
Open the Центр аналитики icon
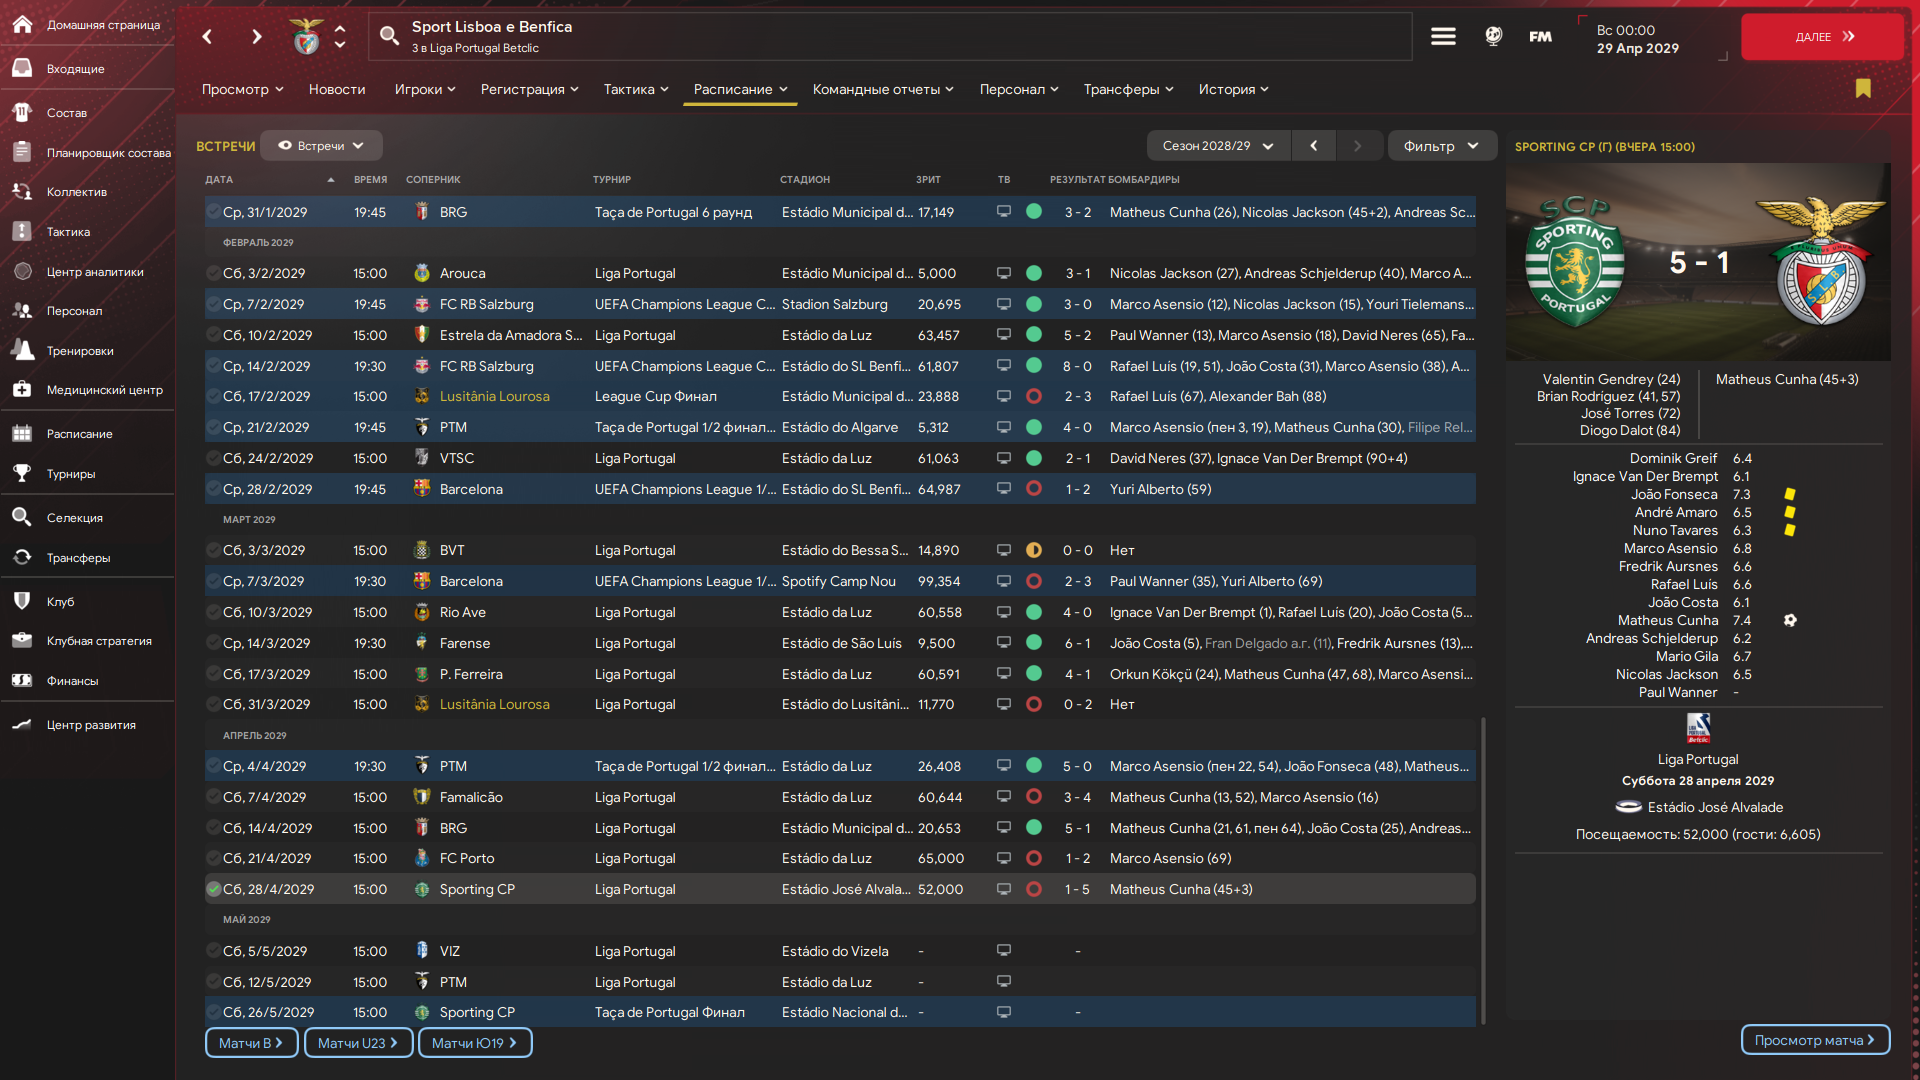pyautogui.click(x=22, y=271)
